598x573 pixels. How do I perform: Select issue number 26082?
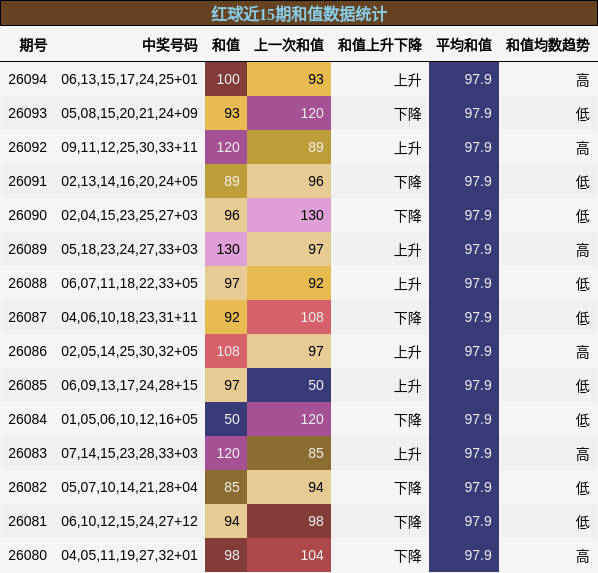tap(27, 487)
